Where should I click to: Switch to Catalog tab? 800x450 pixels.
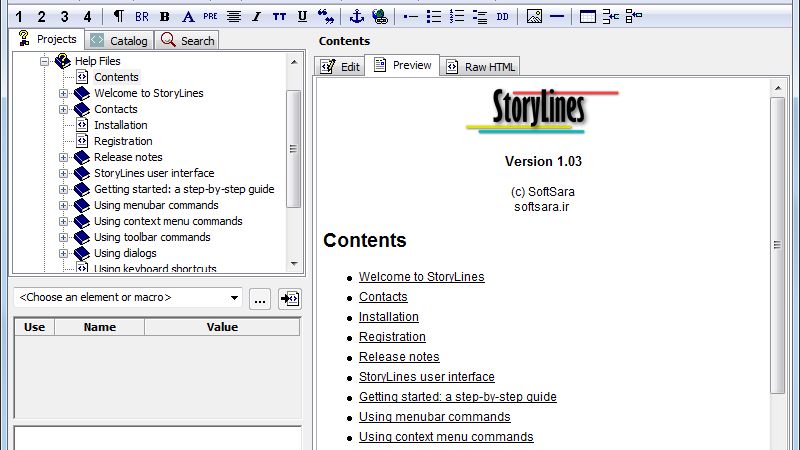tap(119, 41)
